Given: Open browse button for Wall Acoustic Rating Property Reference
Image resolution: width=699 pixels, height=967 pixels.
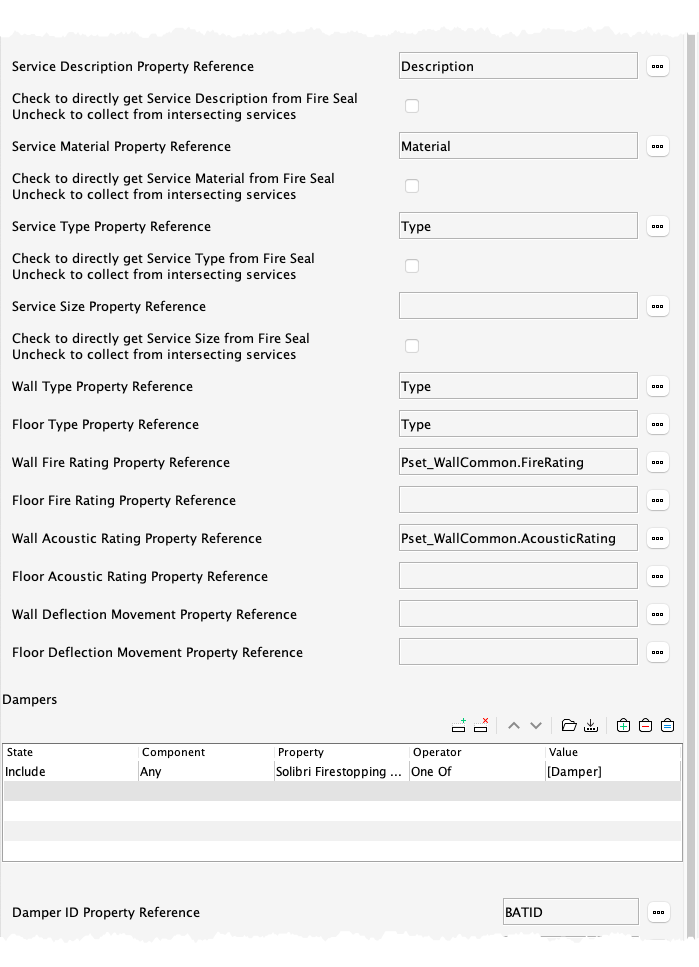Looking at the screenshot, I should [x=658, y=538].
